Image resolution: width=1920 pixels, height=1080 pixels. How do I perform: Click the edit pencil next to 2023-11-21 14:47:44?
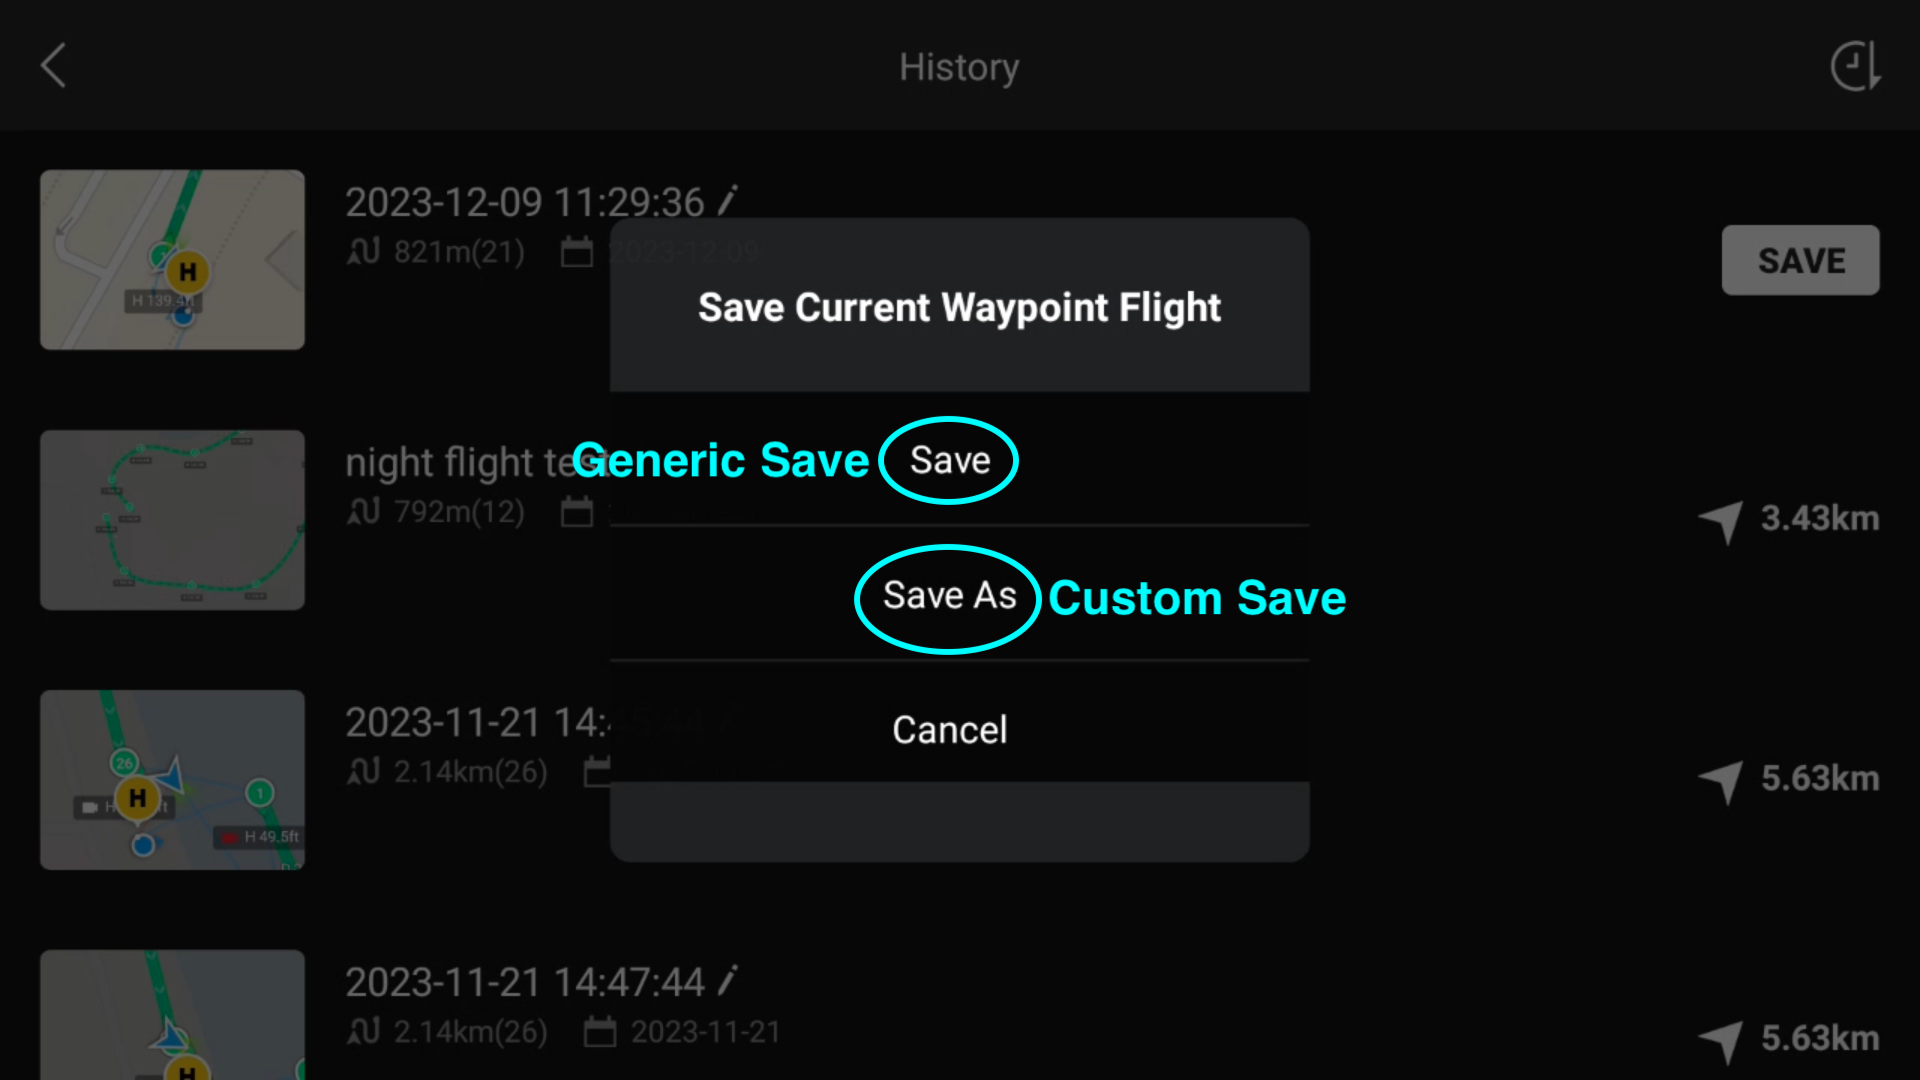[728, 981]
